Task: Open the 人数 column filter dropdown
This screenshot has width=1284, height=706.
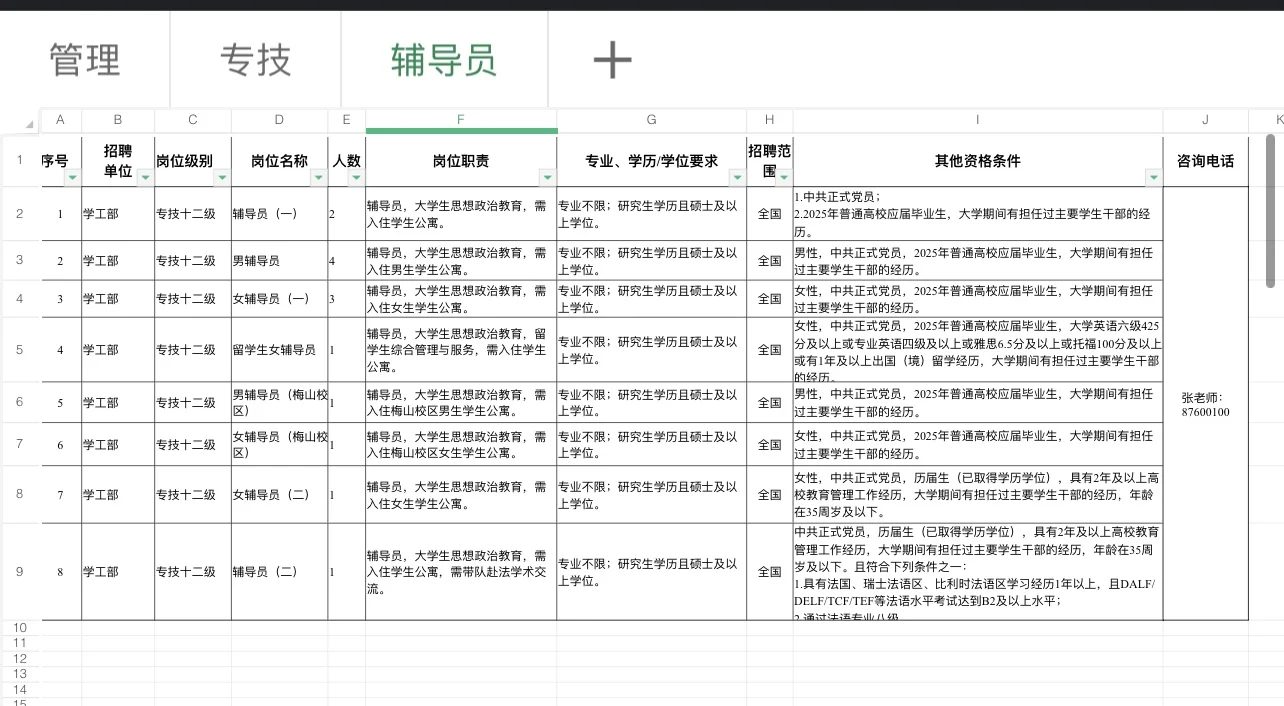Action: (x=356, y=178)
